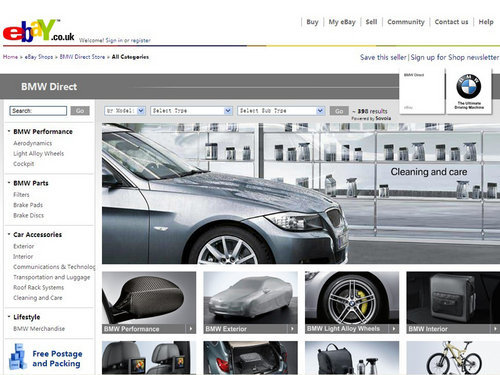
Task: Open Light Alloy Wheels sidebar link
Action: [38, 154]
